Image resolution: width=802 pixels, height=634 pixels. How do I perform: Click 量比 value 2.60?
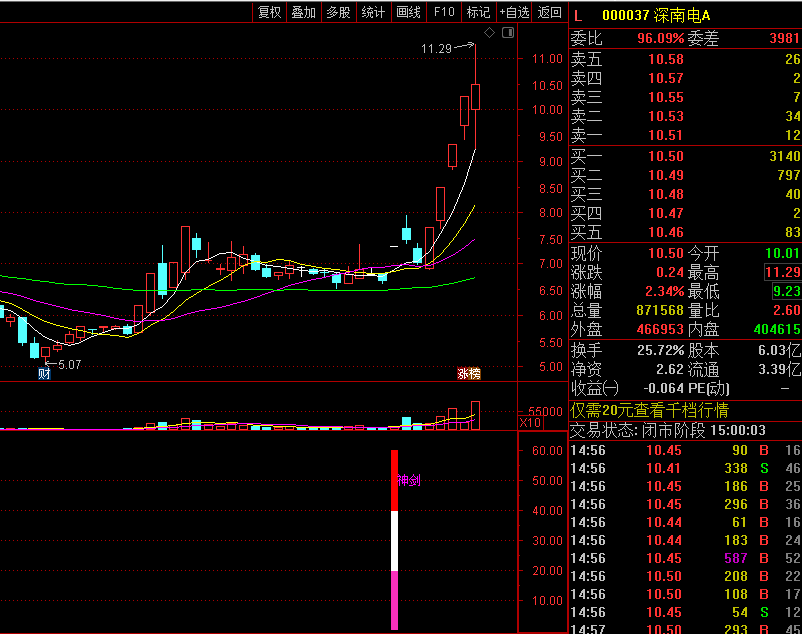click(x=787, y=310)
